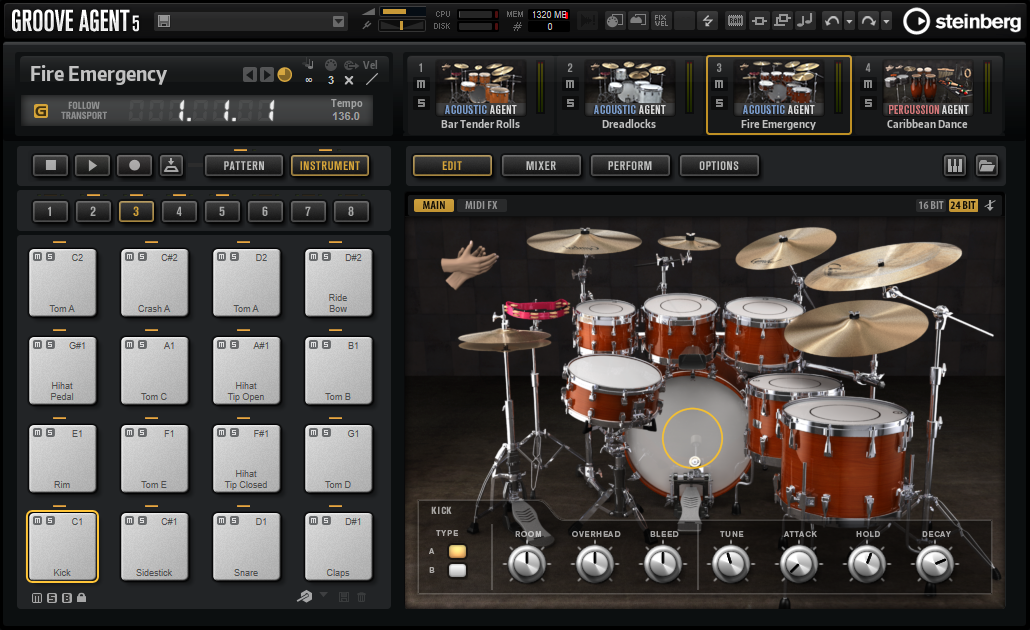Select pad group 8
This screenshot has height=630, width=1030.
tap(351, 212)
